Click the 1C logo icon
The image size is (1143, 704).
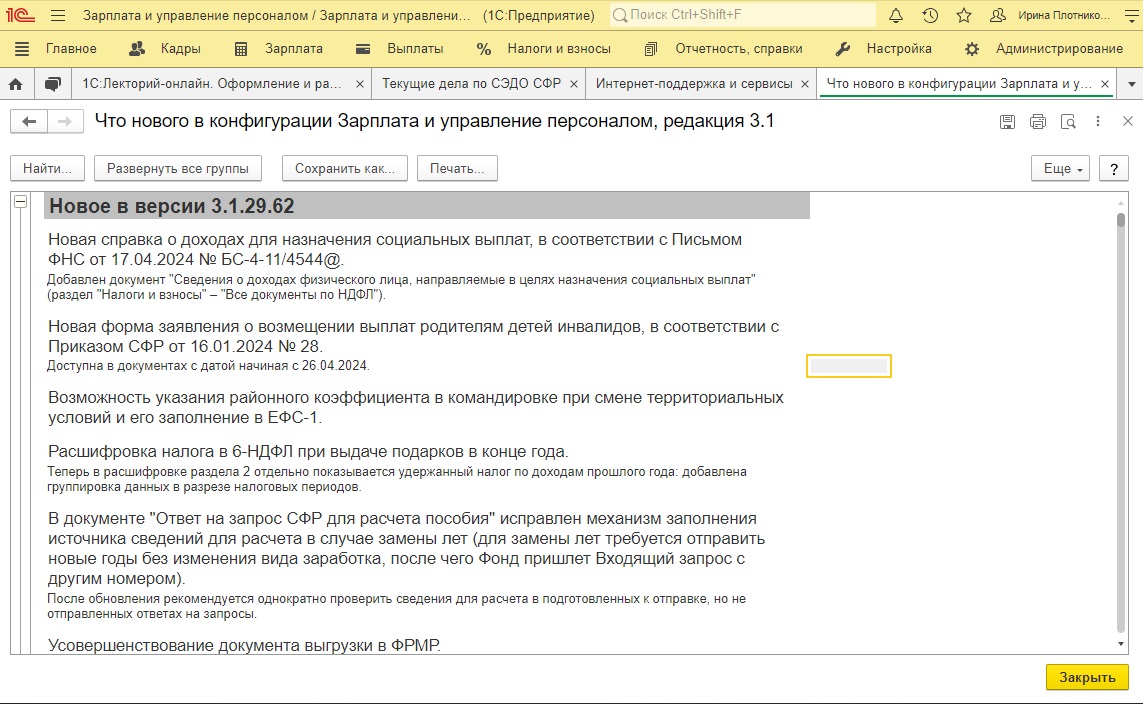[20, 15]
